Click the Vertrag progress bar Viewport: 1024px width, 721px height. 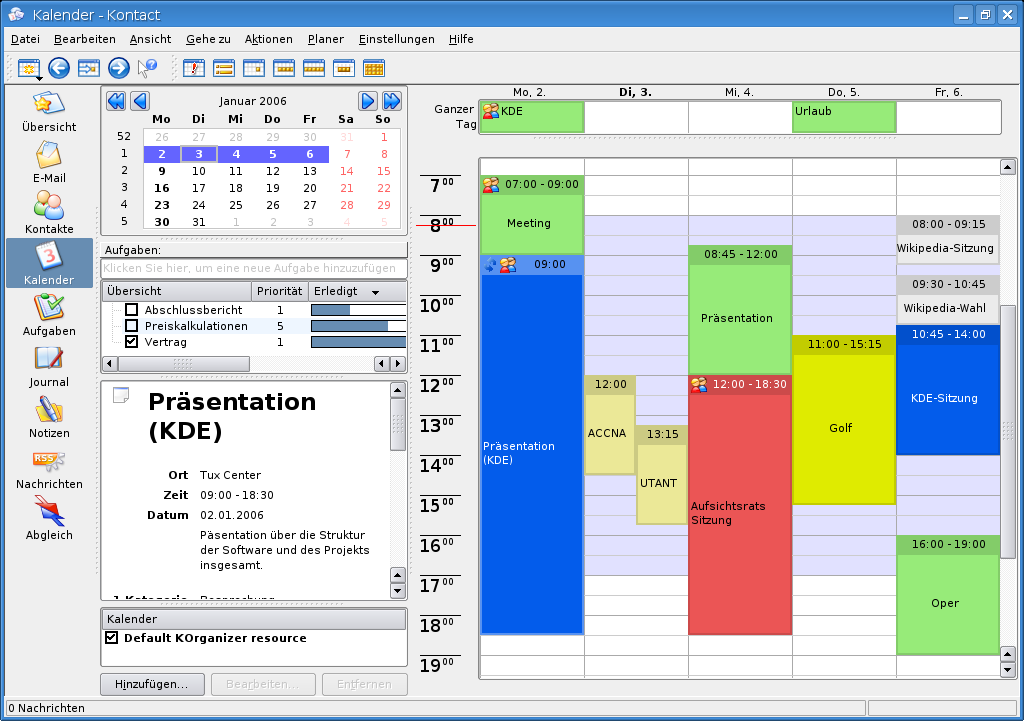click(x=358, y=342)
